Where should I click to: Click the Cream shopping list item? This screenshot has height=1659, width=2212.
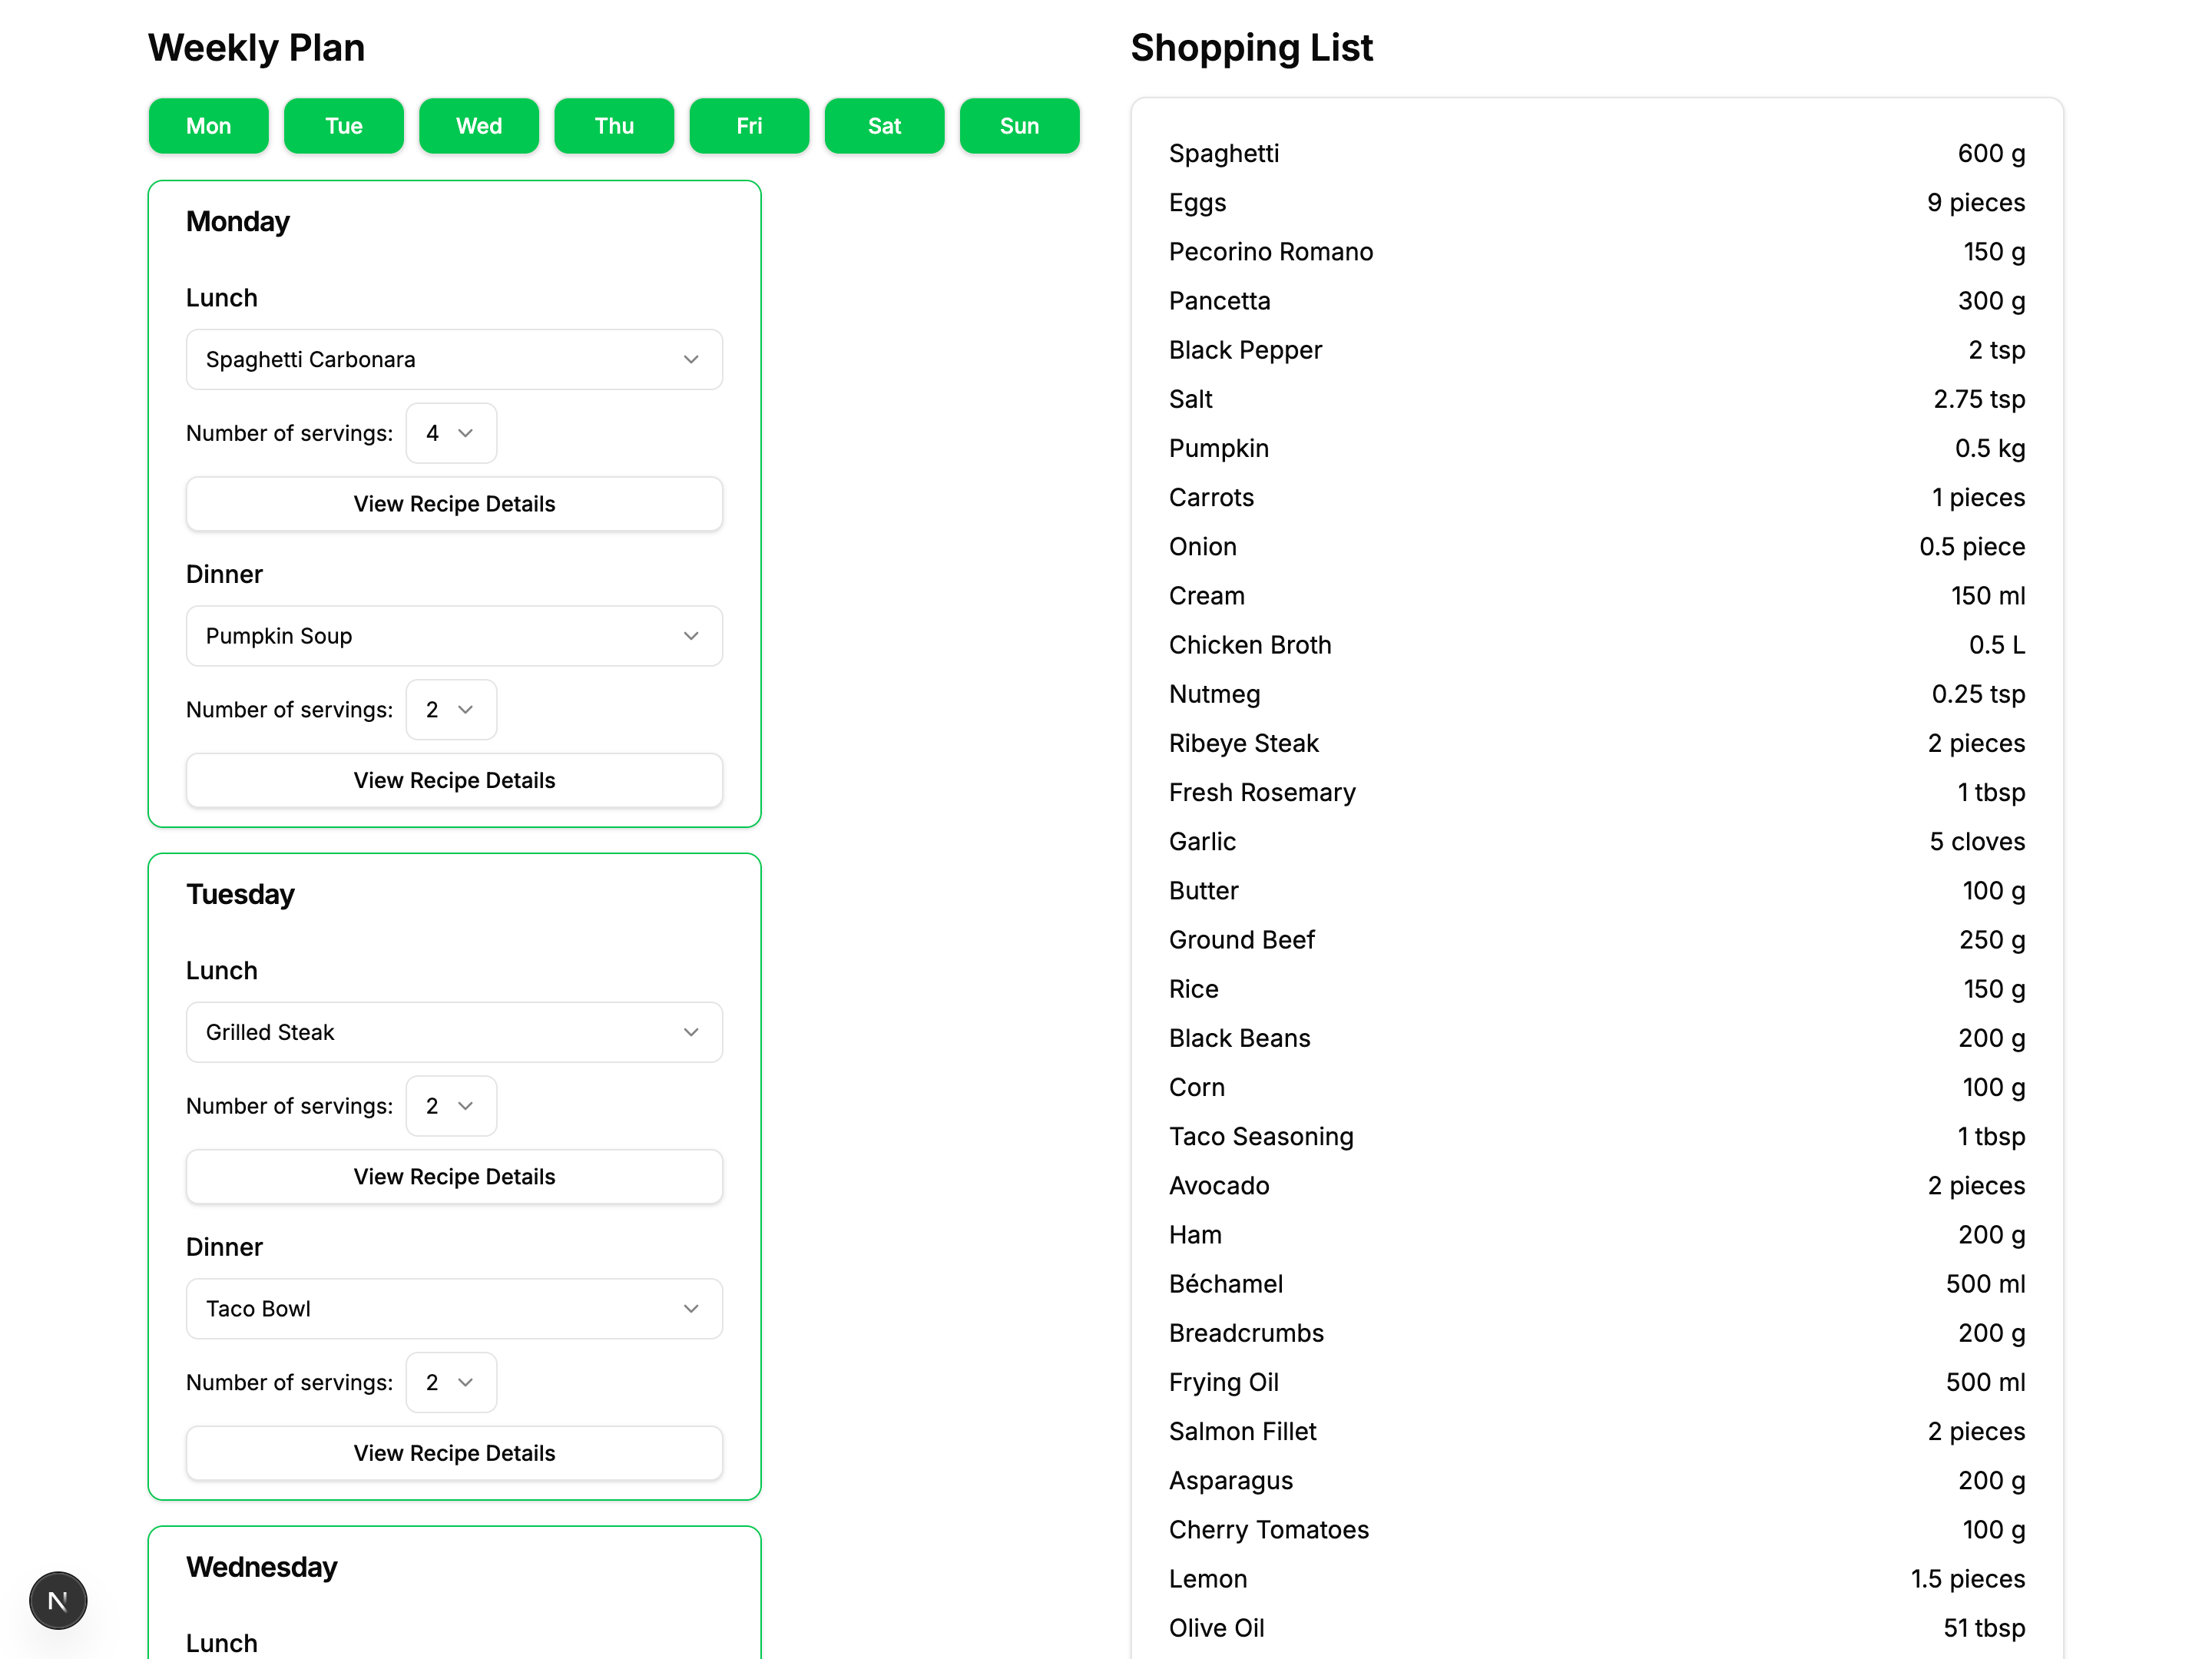(1596, 595)
